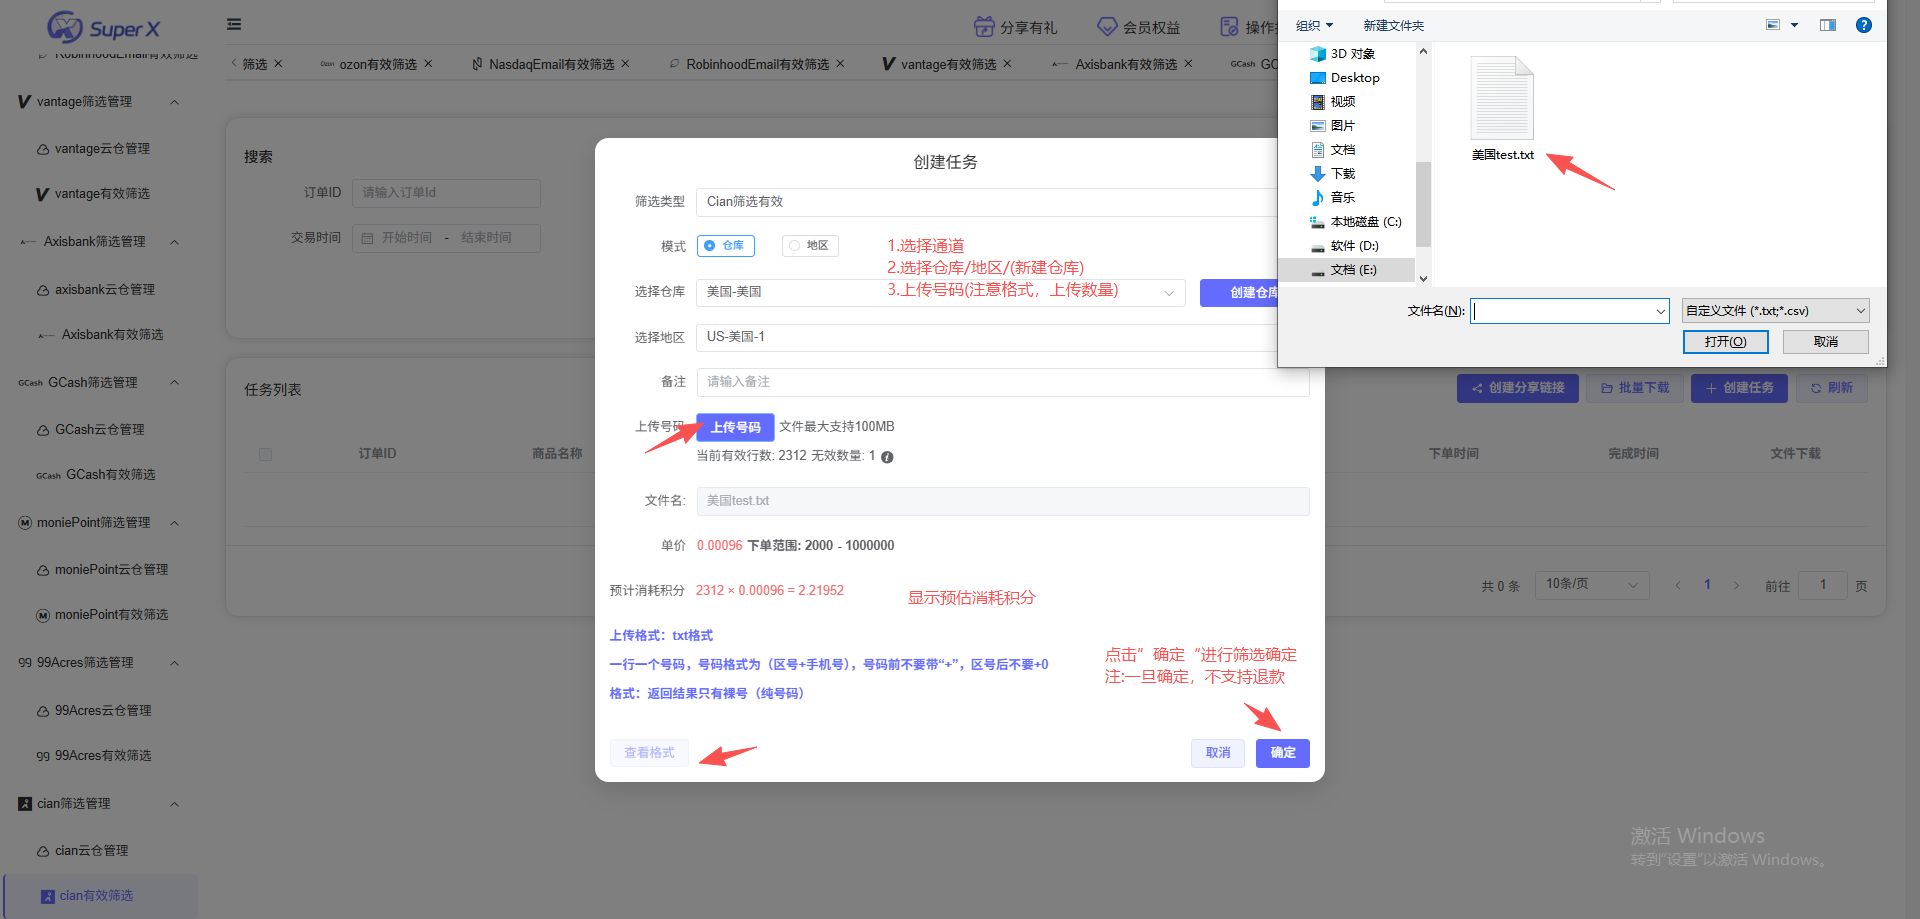Click the hamburger menu collapse icon
The height and width of the screenshot is (919, 1920).
[234, 25]
